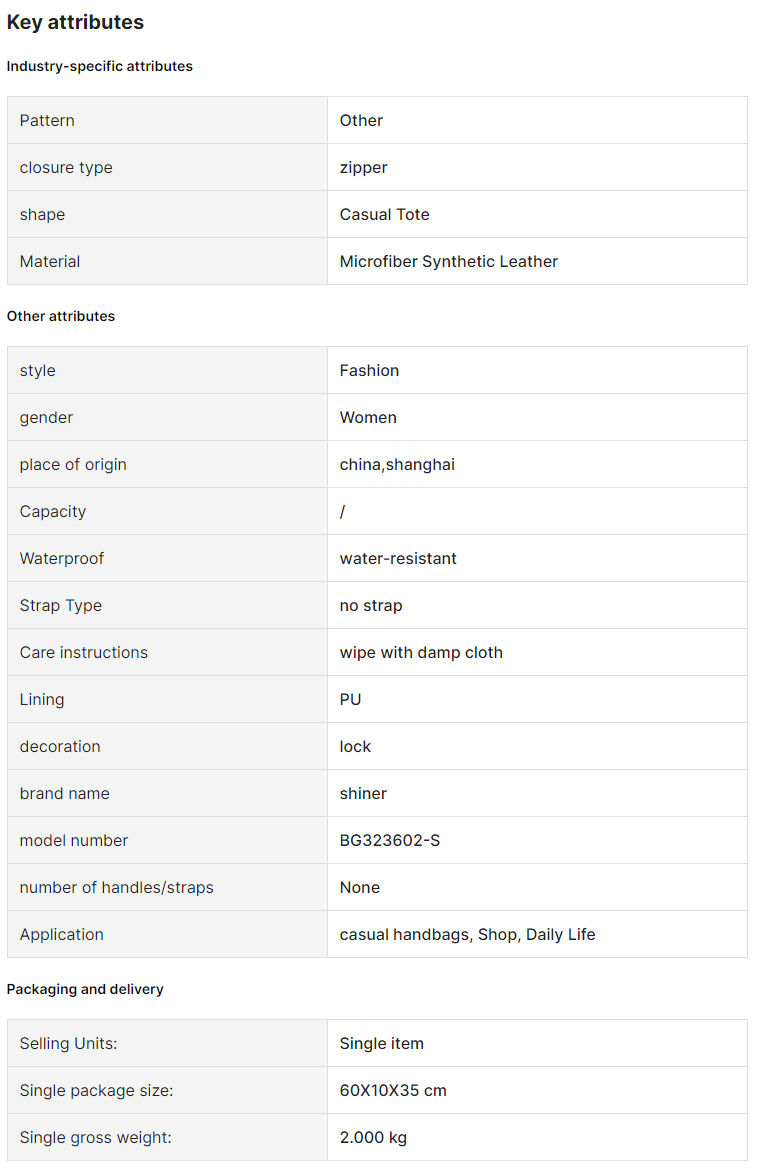Select the Microfiber Synthetic Leather value
This screenshot has width=760, height=1174.
coord(449,261)
